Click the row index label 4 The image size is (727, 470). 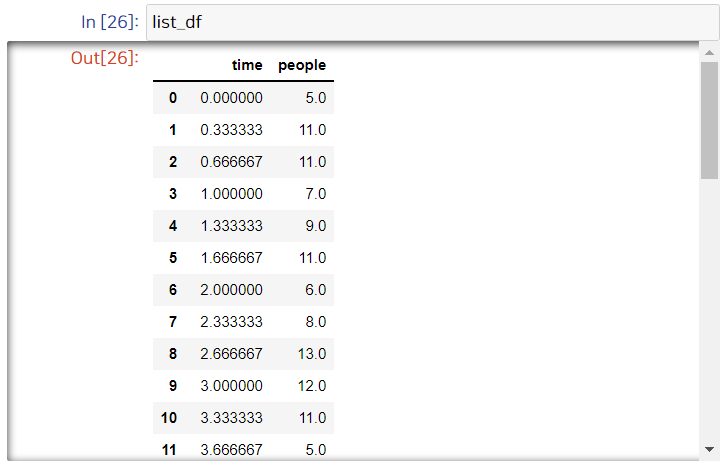click(173, 226)
